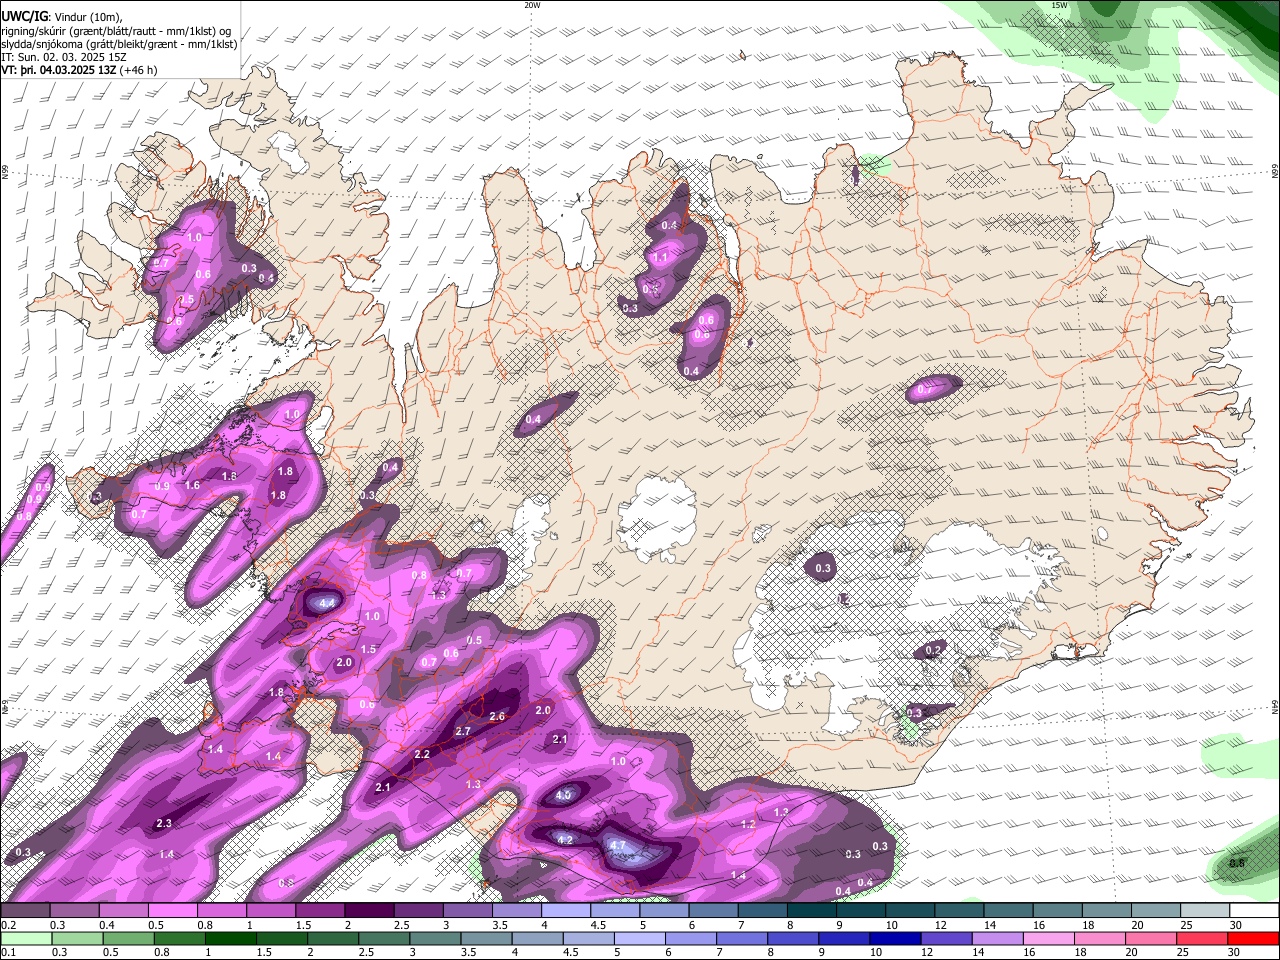The width and height of the screenshot is (1280, 960).
Task: Click the 2.7 precipitation value on the map
Action: [463, 732]
